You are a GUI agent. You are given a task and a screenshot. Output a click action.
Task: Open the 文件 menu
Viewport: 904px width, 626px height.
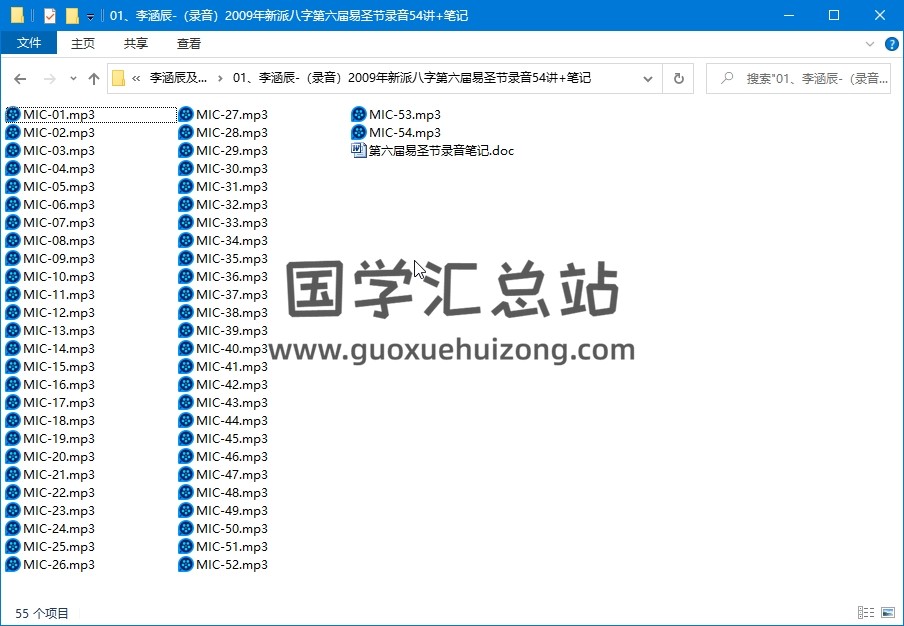pos(29,44)
